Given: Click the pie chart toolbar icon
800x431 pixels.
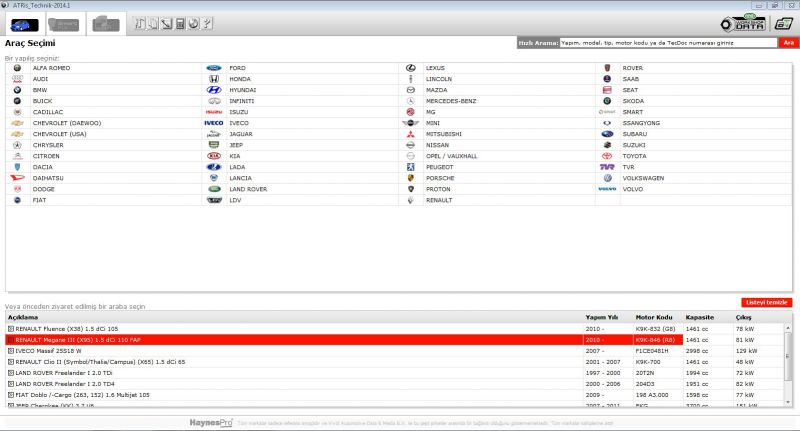Looking at the screenshot, I should 193,23.
